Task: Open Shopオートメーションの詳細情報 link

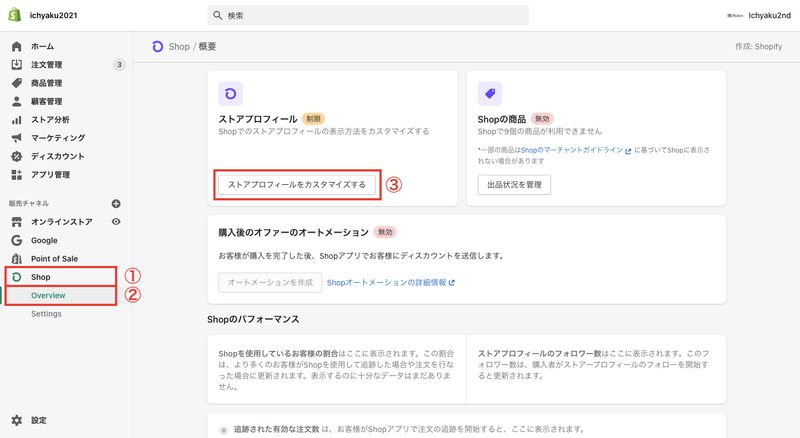Action: click(x=387, y=282)
